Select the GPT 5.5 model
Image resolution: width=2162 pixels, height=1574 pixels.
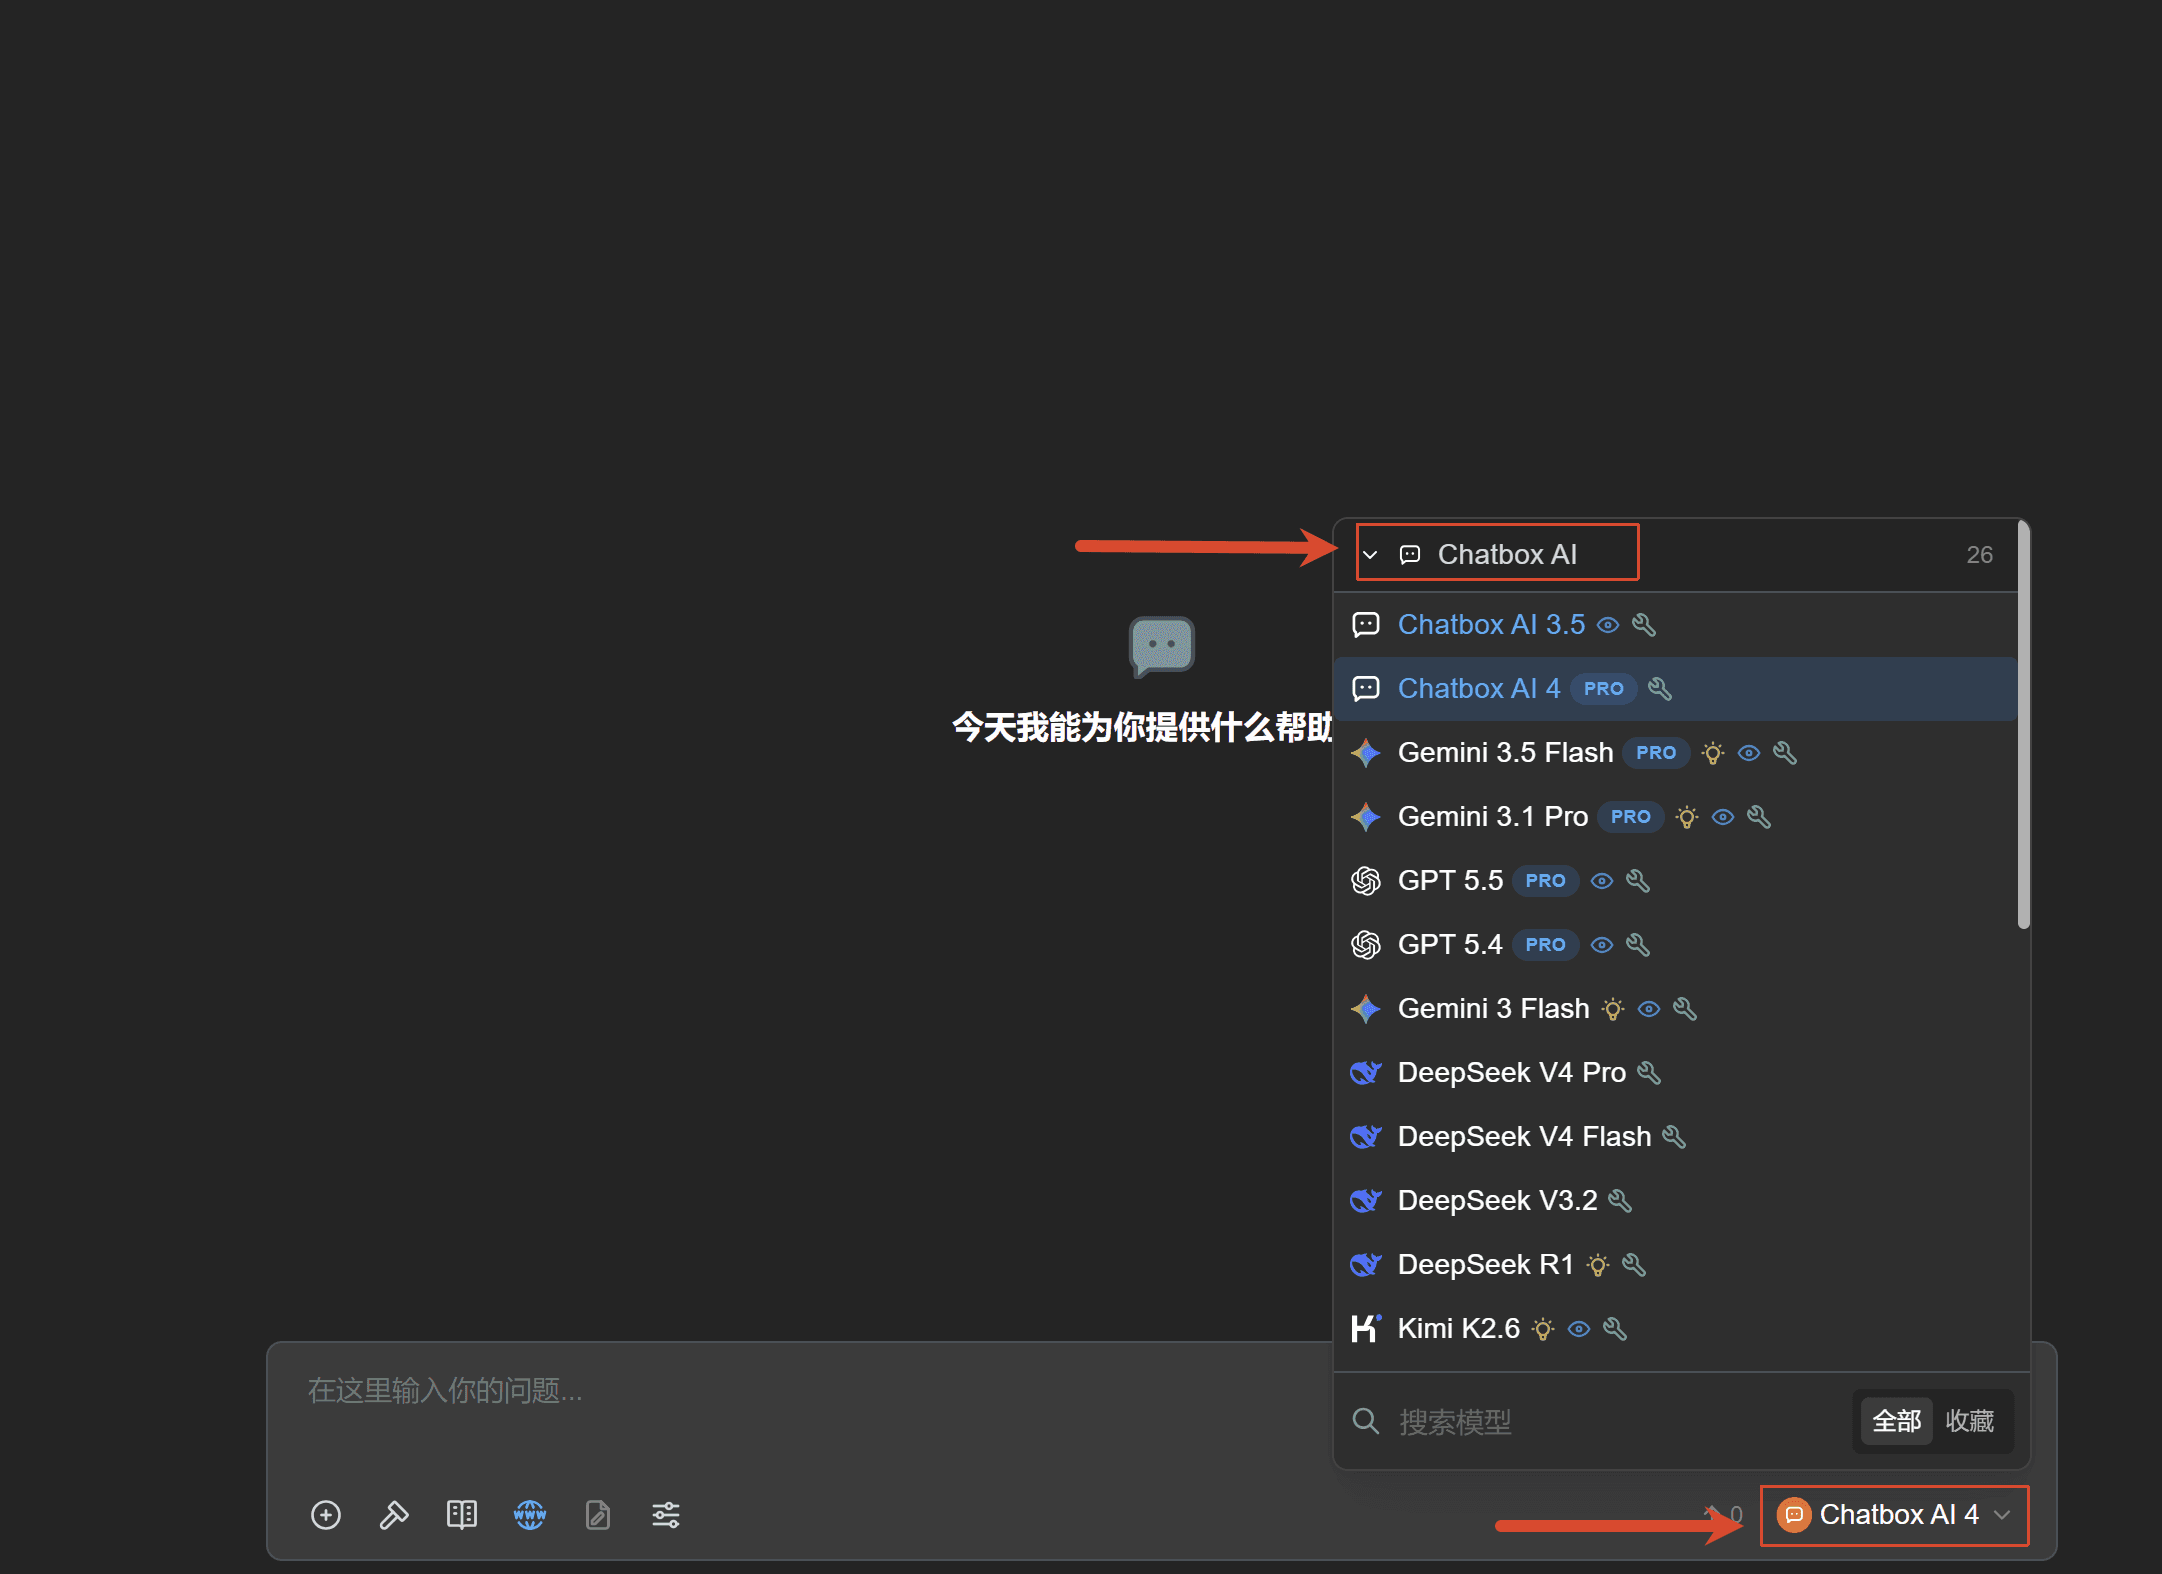coord(1676,881)
